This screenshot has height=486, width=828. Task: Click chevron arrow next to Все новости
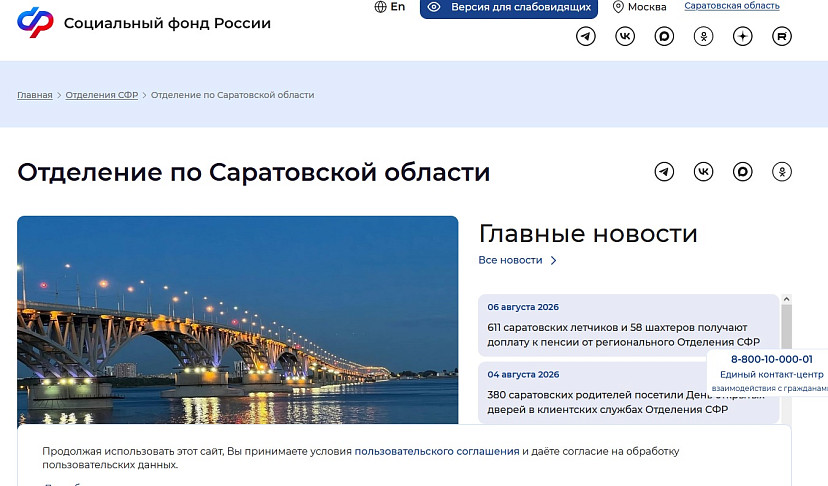point(553,260)
